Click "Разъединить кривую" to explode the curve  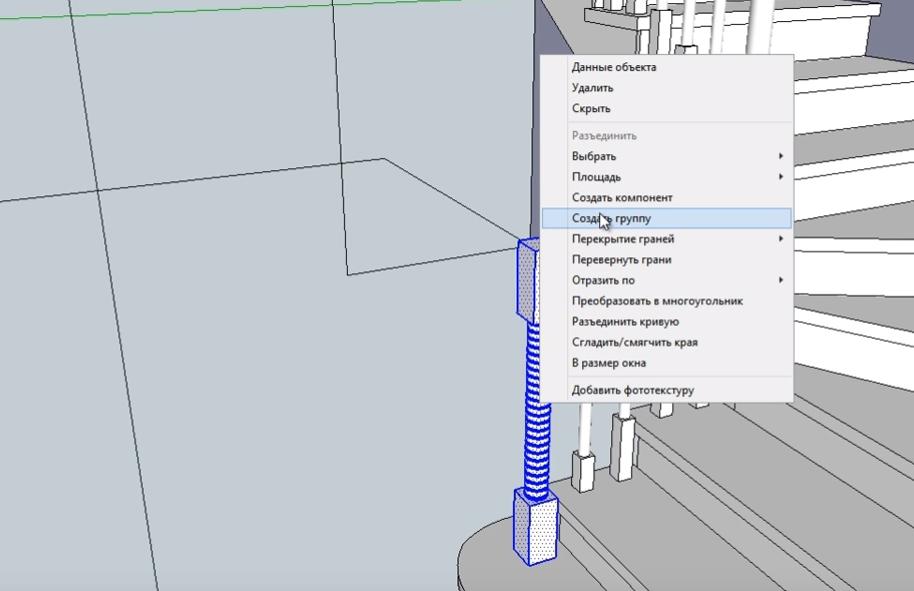click(x=625, y=321)
